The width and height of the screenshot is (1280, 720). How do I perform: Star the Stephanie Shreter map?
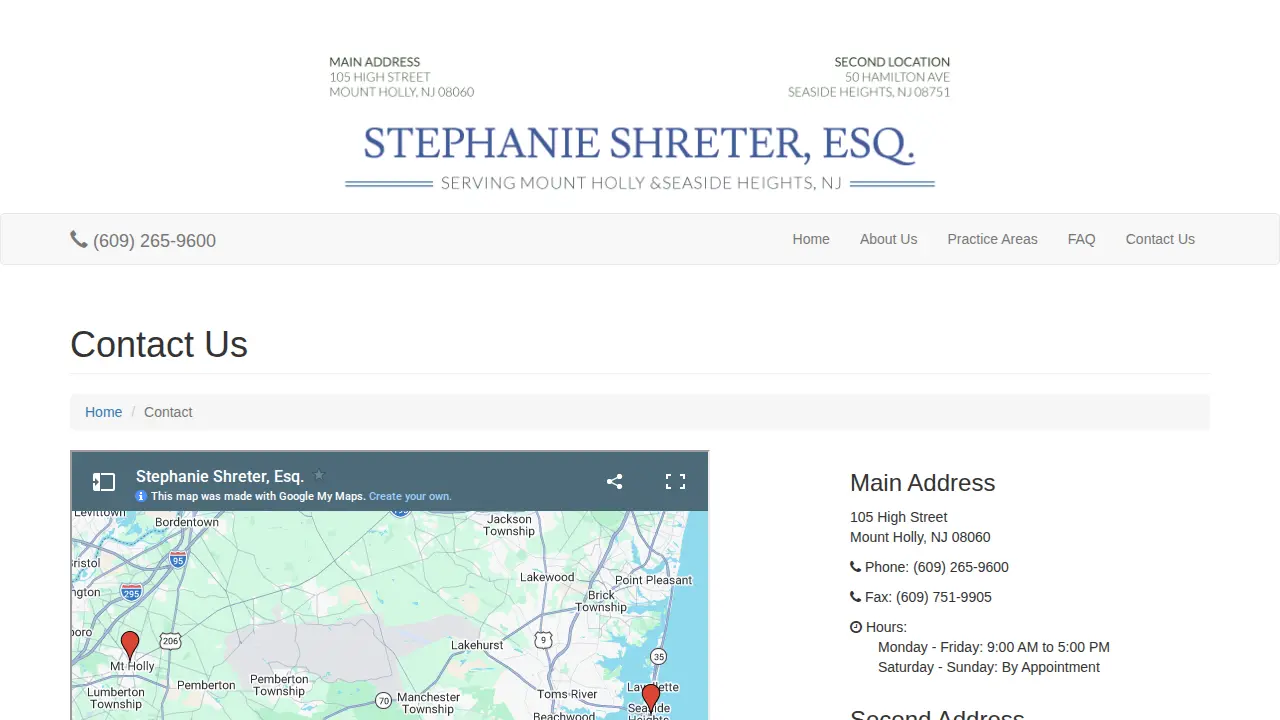tap(319, 476)
